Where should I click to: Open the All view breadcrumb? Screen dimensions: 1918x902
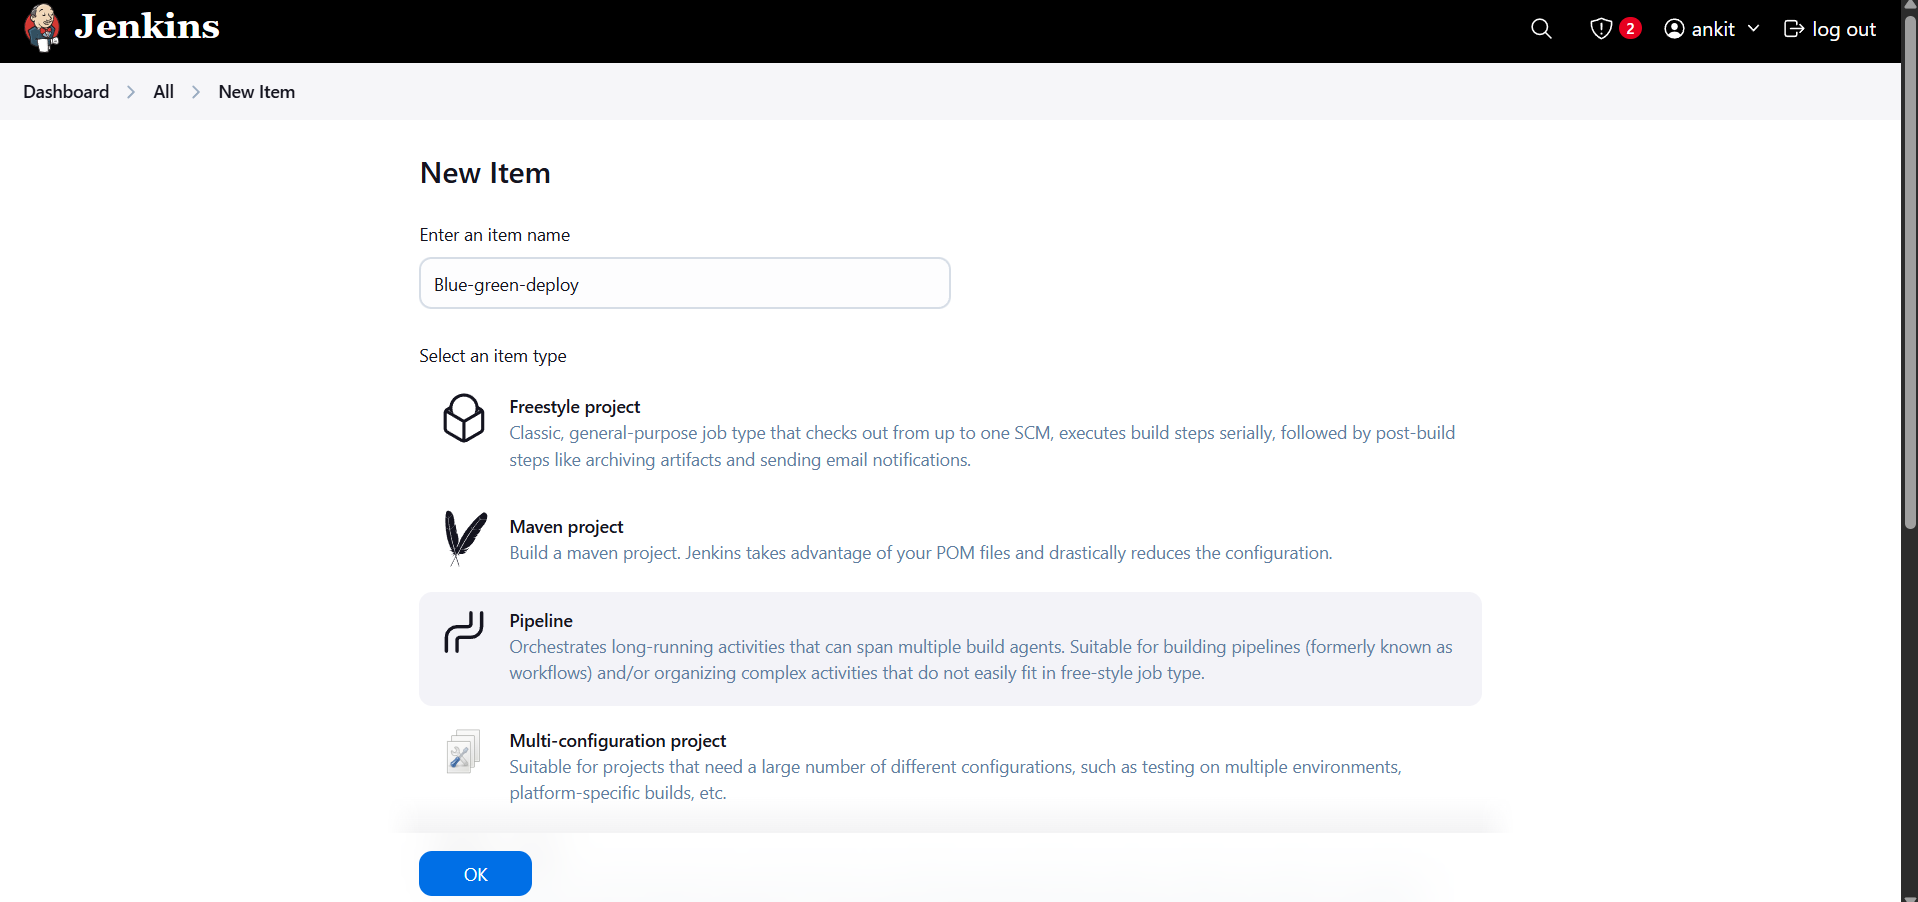click(163, 92)
